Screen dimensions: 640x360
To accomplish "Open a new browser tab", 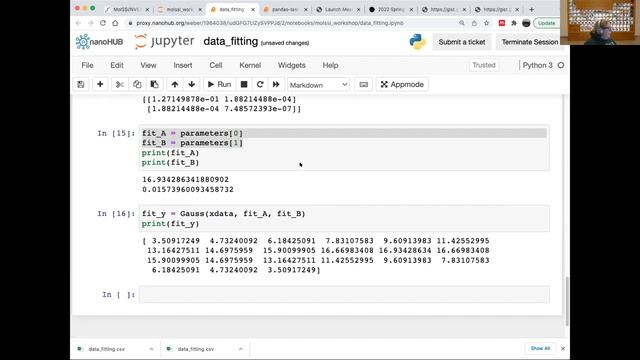I will [531, 9].
